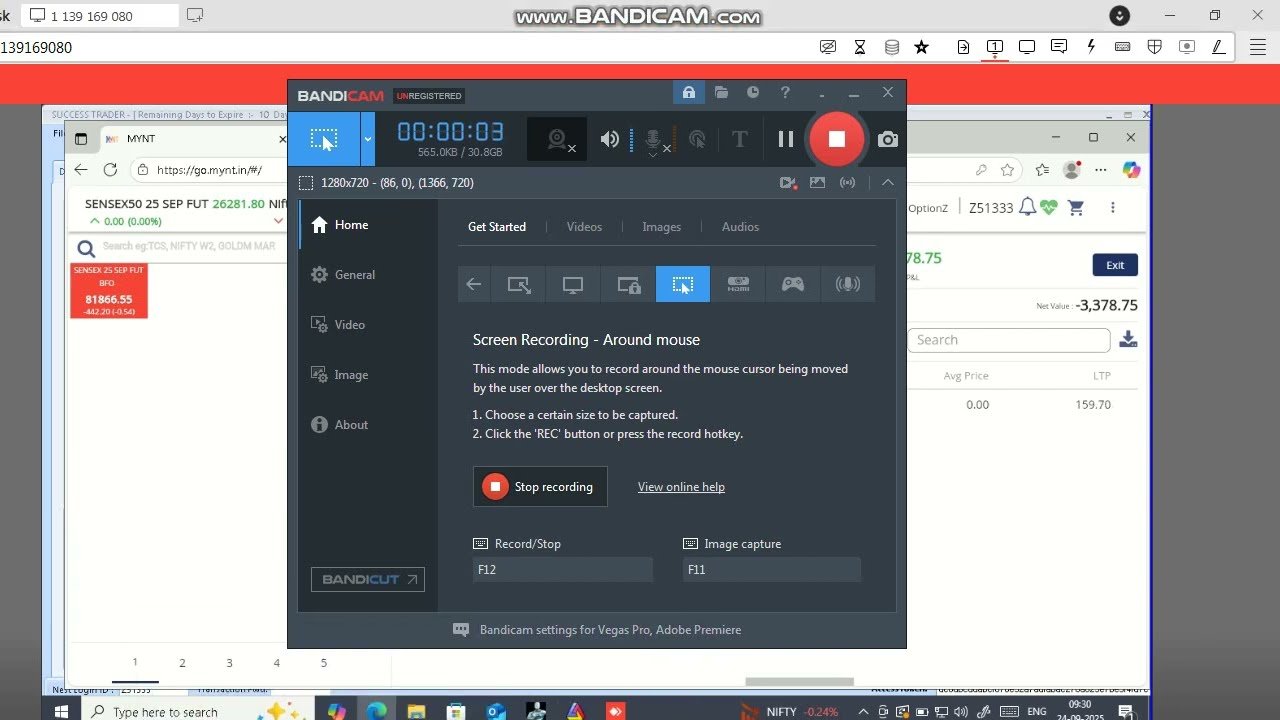The width and height of the screenshot is (1280, 720).
Task: Select SENSEX 25 SEP FUT red tile
Action: pyautogui.click(x=109, y=291)
